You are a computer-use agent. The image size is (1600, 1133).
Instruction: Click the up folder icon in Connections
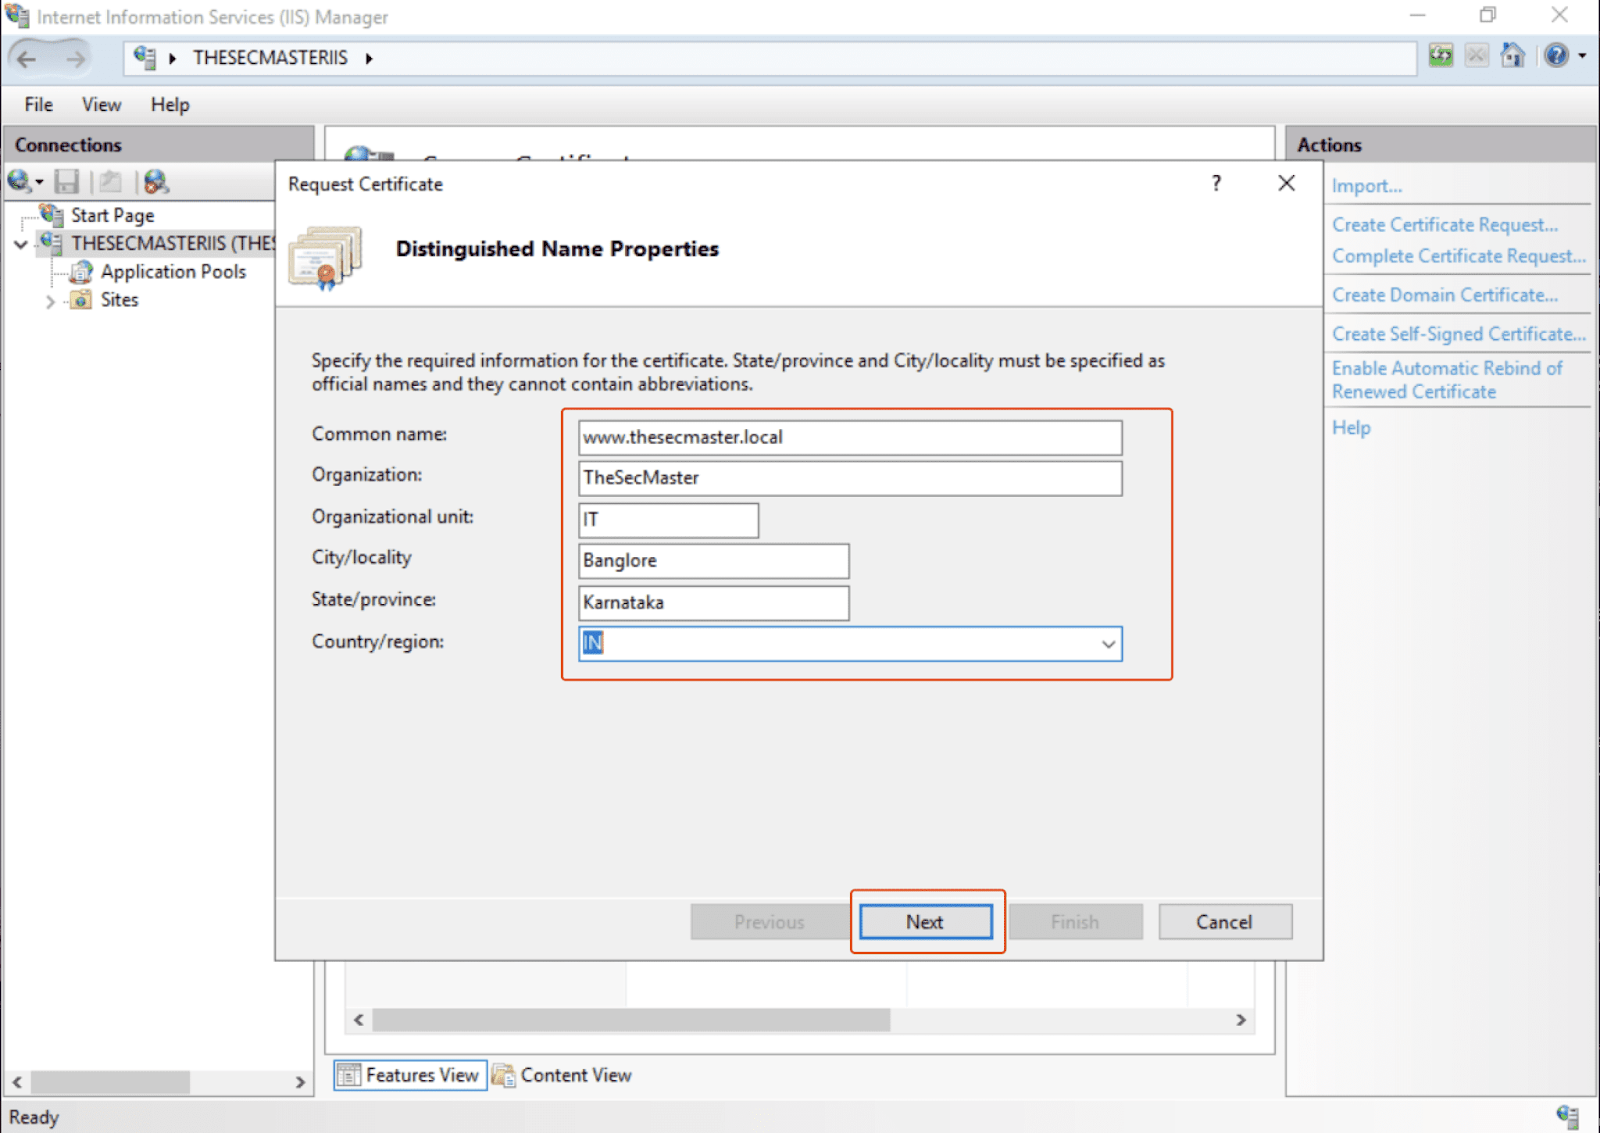coord(110,181)
